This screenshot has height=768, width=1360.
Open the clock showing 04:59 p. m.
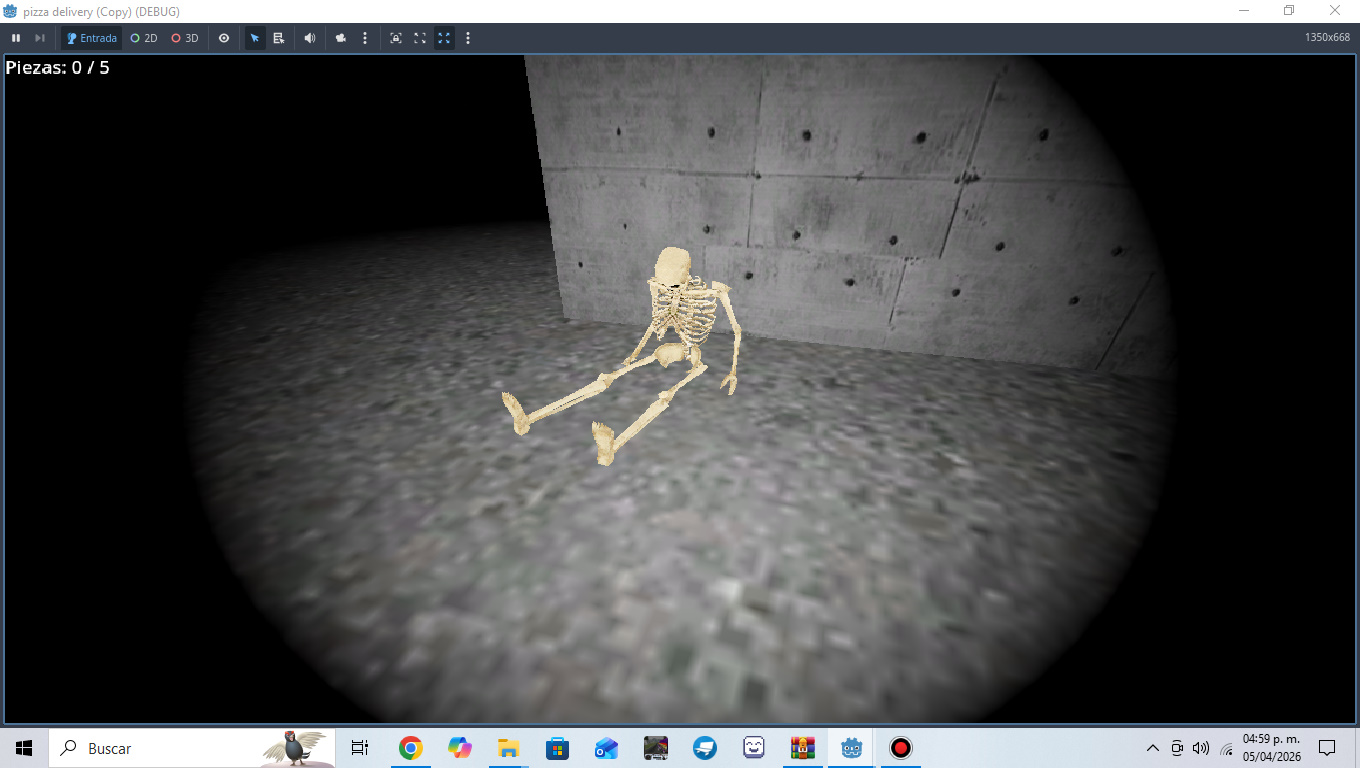pos(1272,748)
